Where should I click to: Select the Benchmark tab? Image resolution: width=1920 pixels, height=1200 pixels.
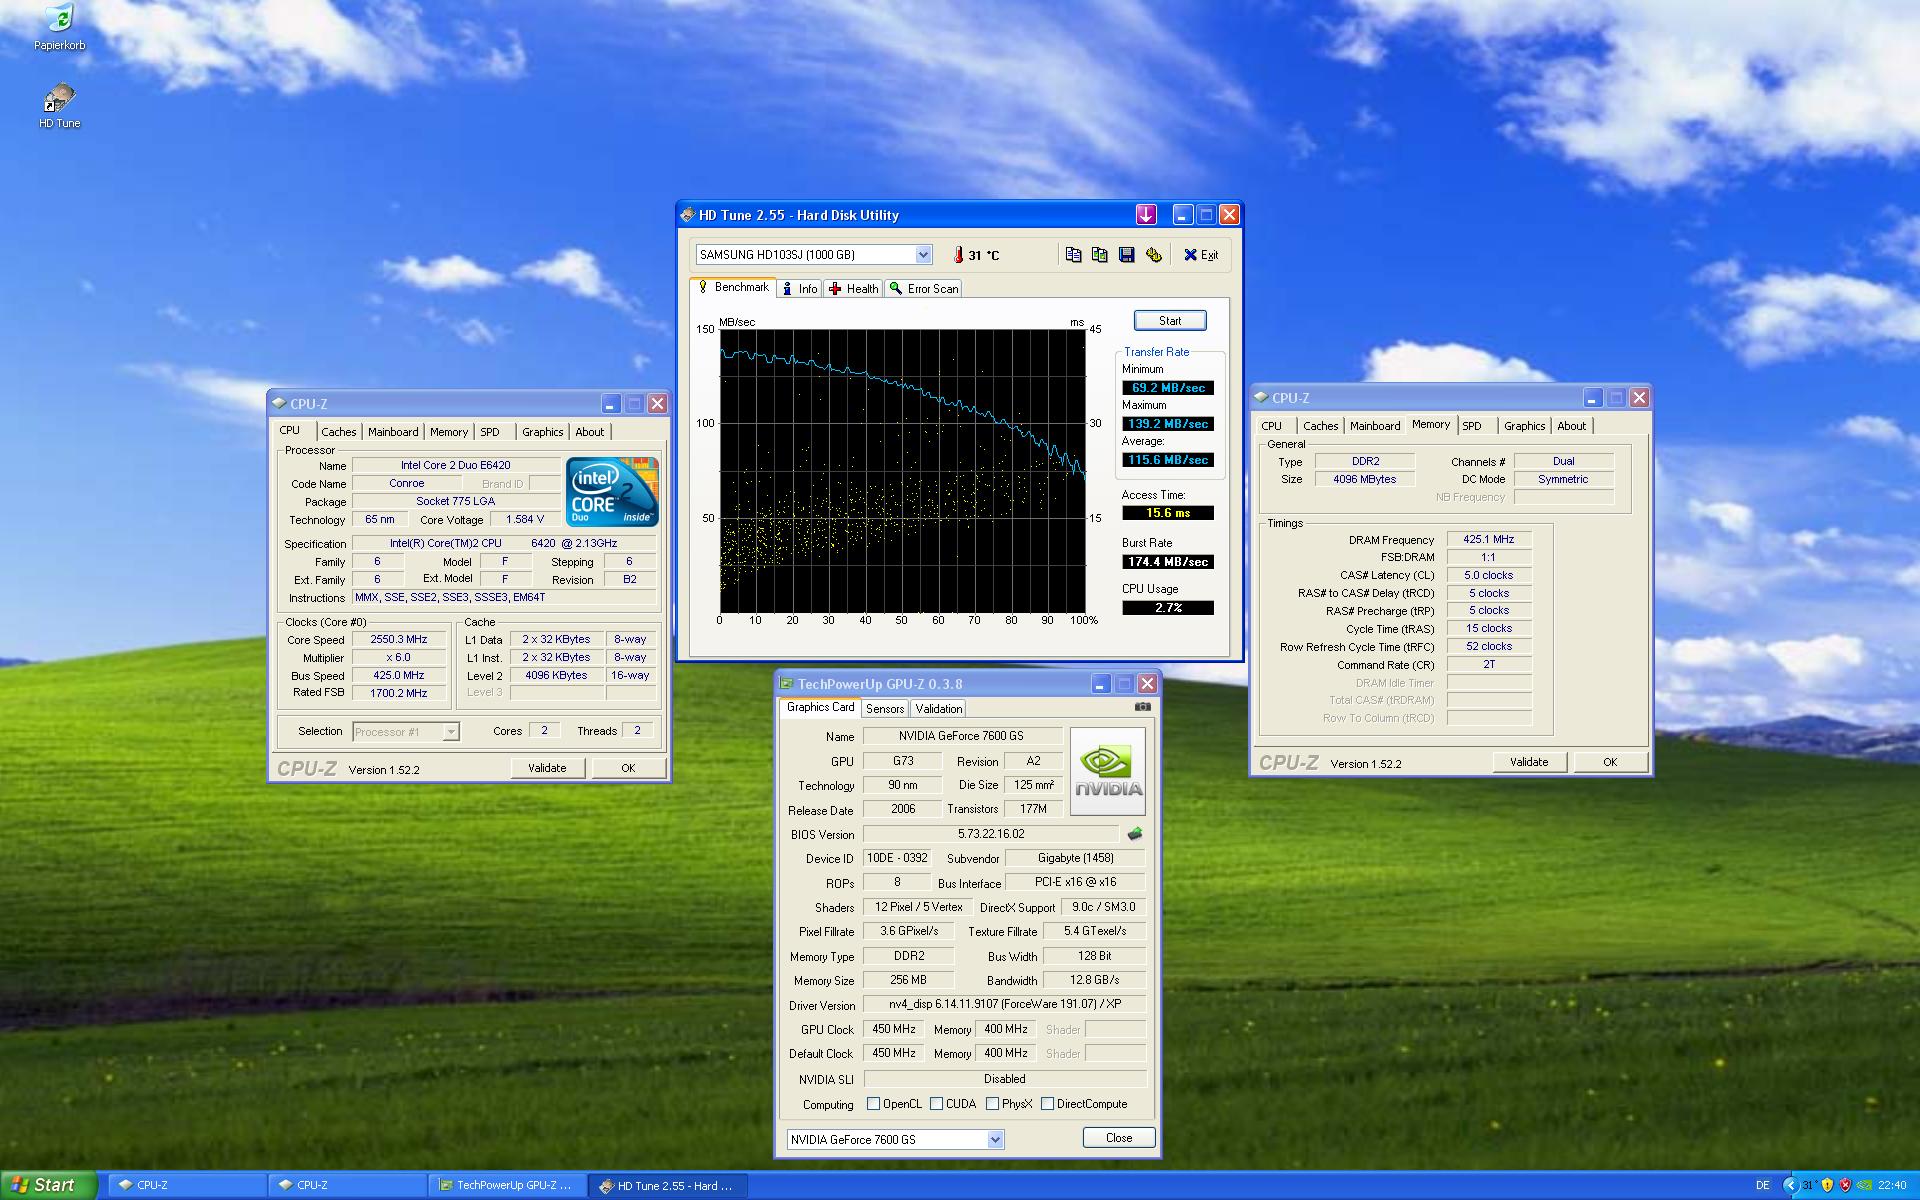(733, 287)
